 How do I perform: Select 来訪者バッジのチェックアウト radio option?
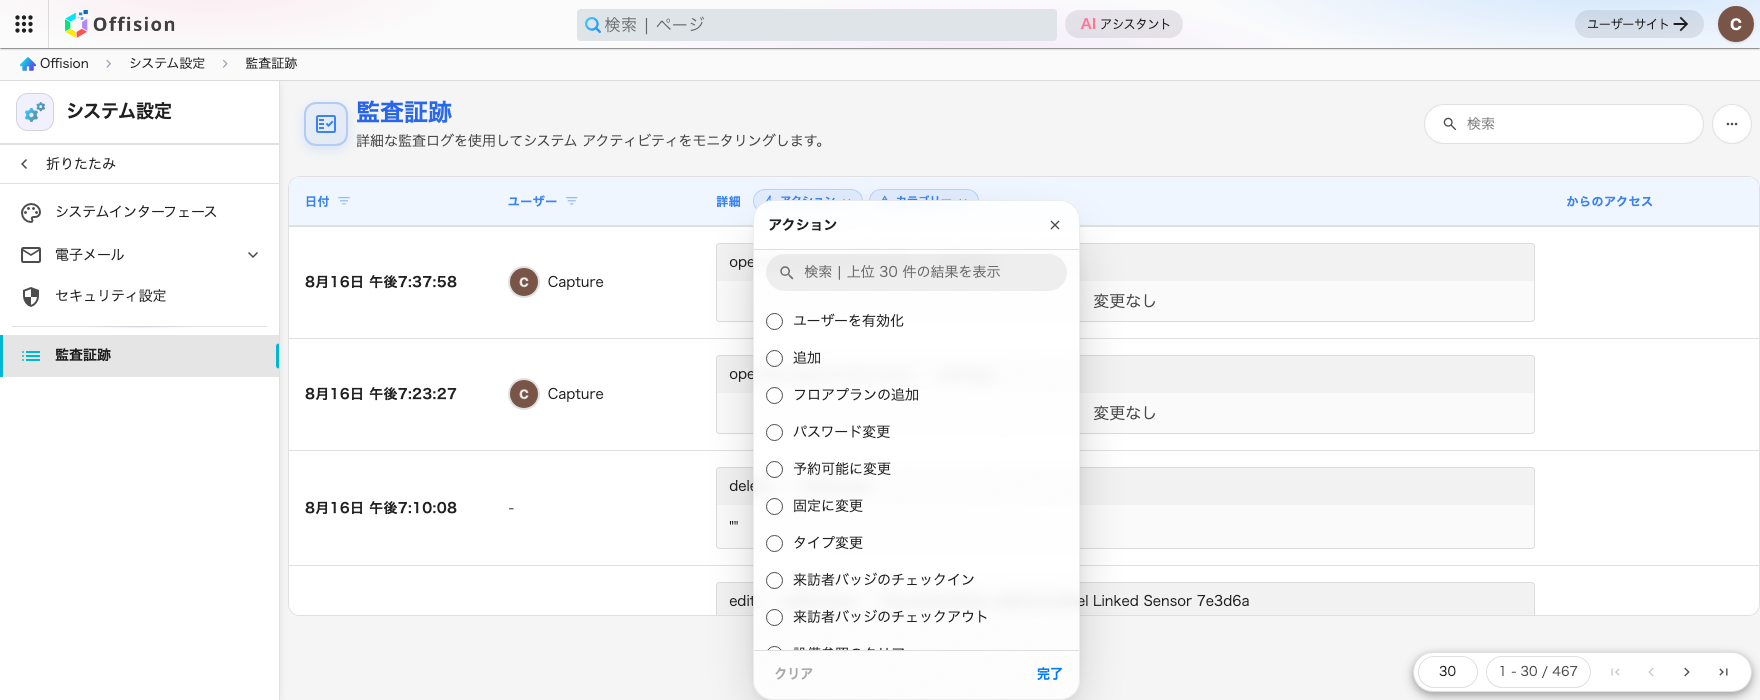coord(774,617)
